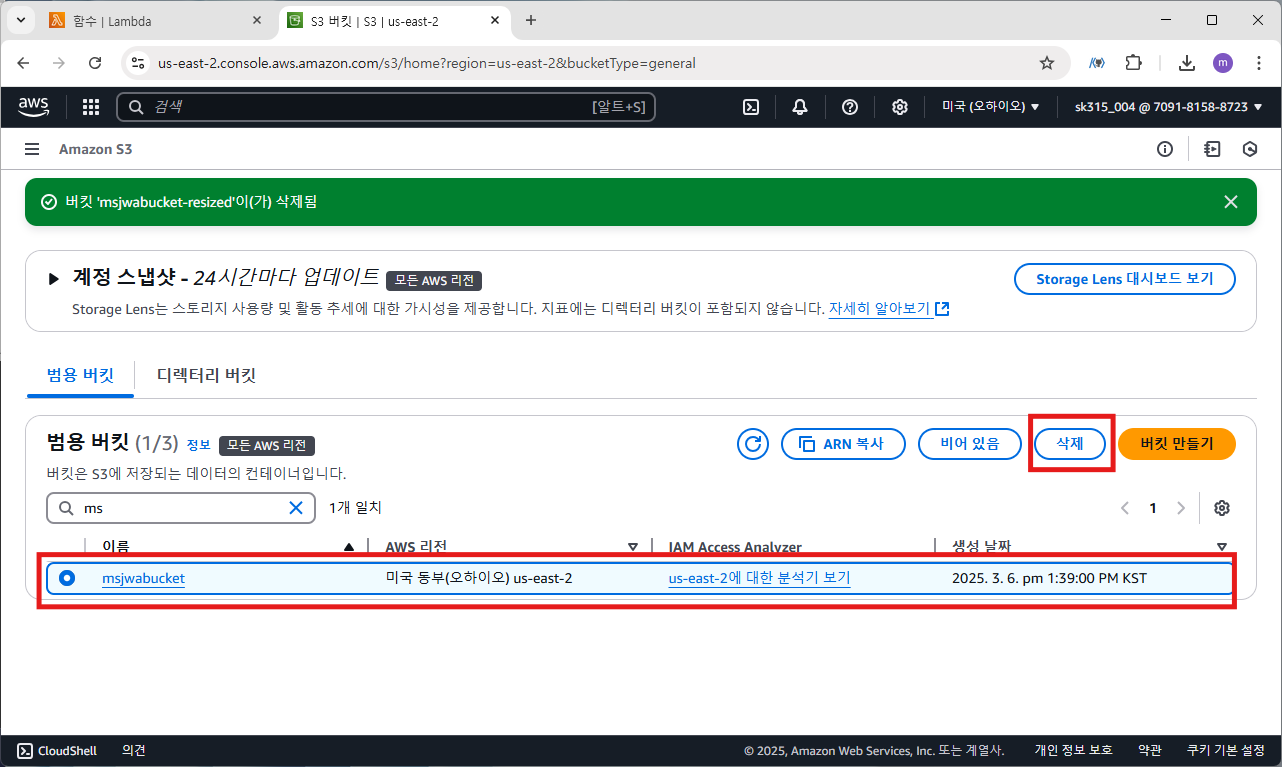Focus the AWS 검색 search box
1282x767 pixels.
click(386, 107)
